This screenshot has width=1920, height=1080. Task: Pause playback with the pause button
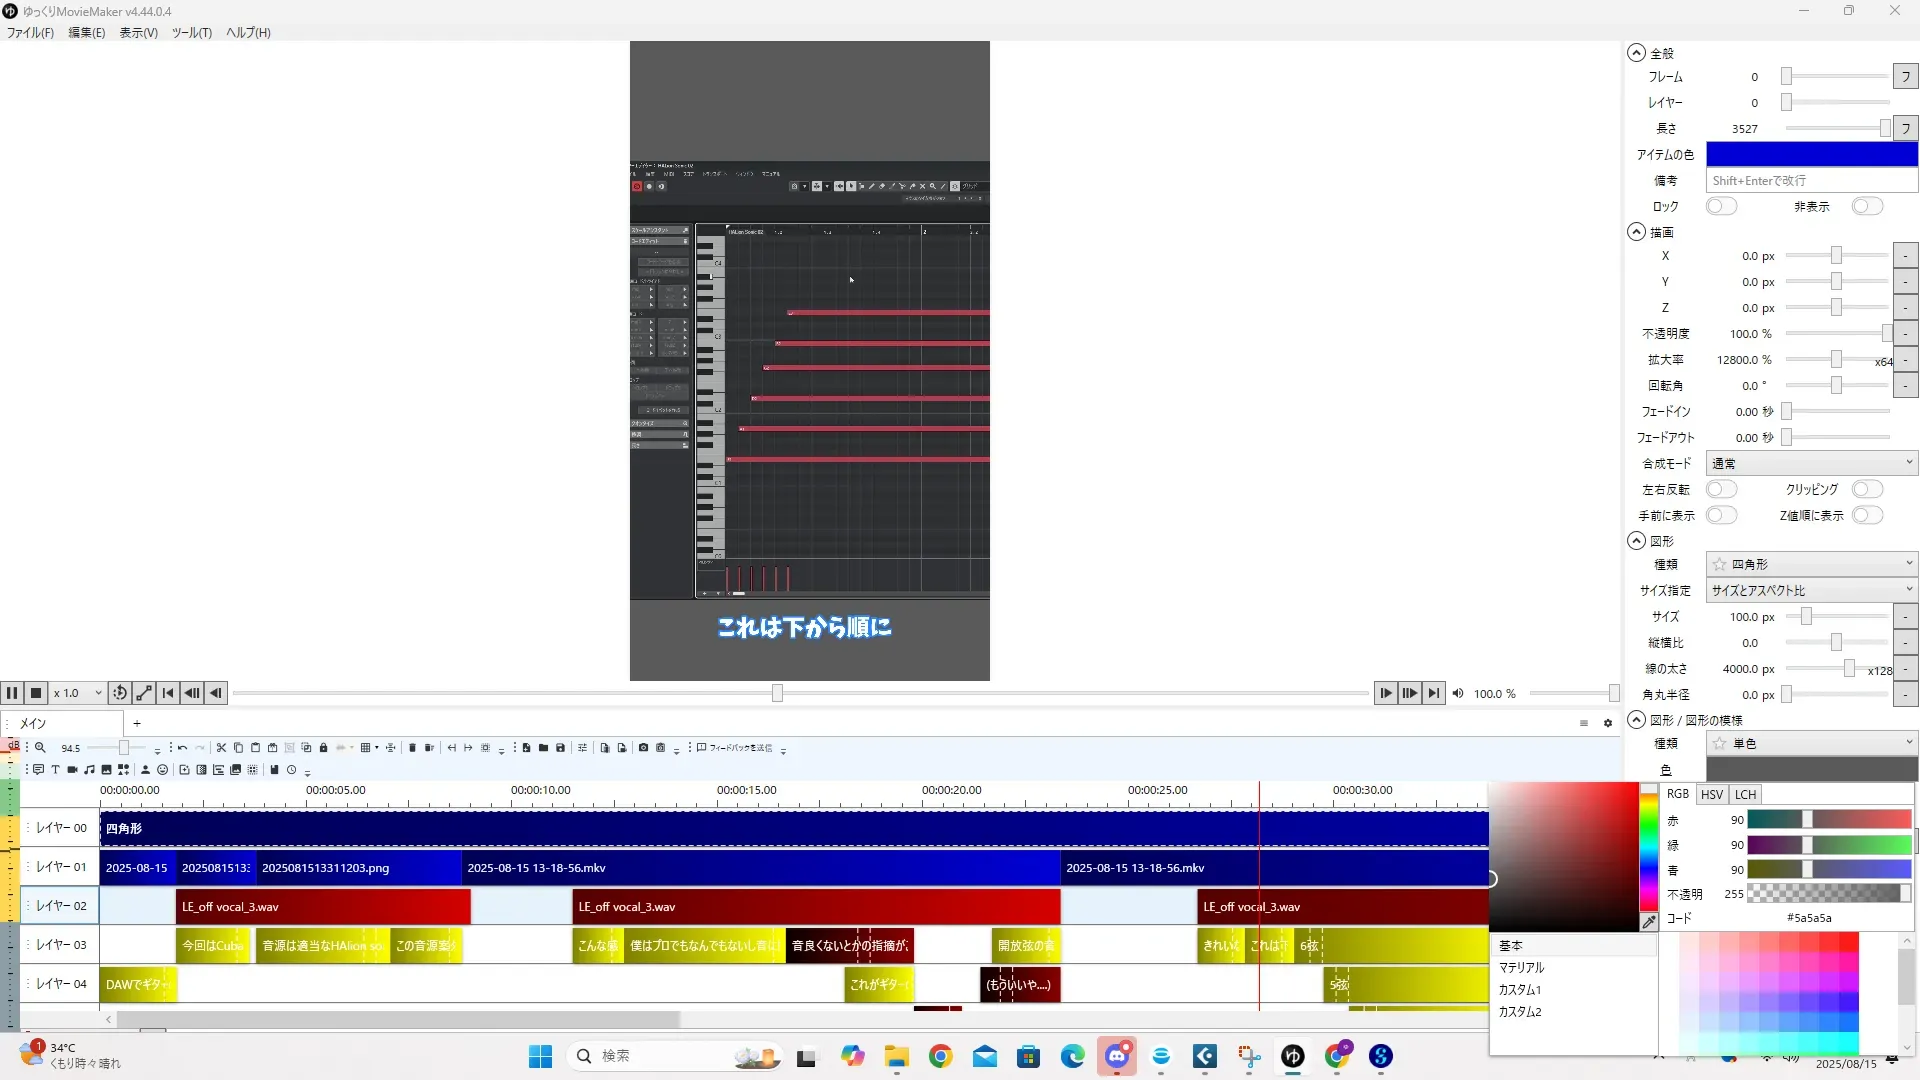coord(12,693)
